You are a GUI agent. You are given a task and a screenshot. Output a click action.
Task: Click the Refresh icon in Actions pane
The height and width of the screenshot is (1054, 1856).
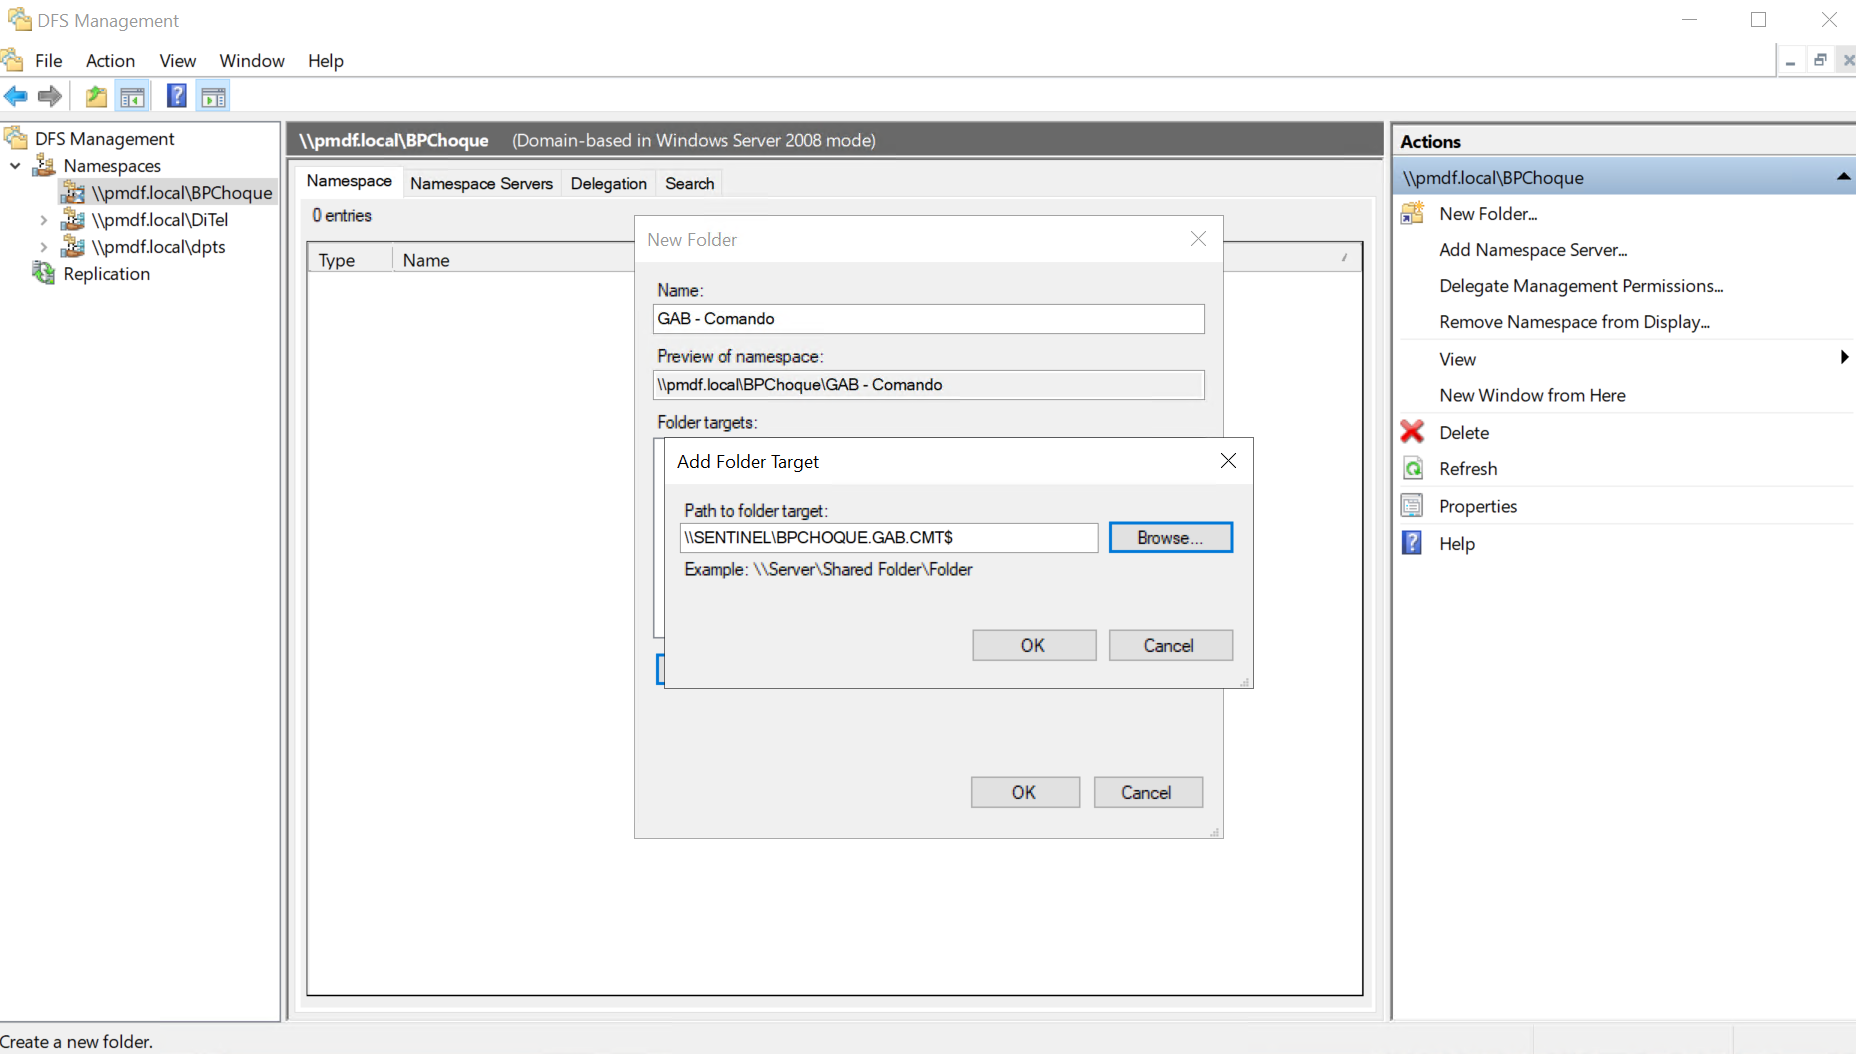coord(1412,469)
